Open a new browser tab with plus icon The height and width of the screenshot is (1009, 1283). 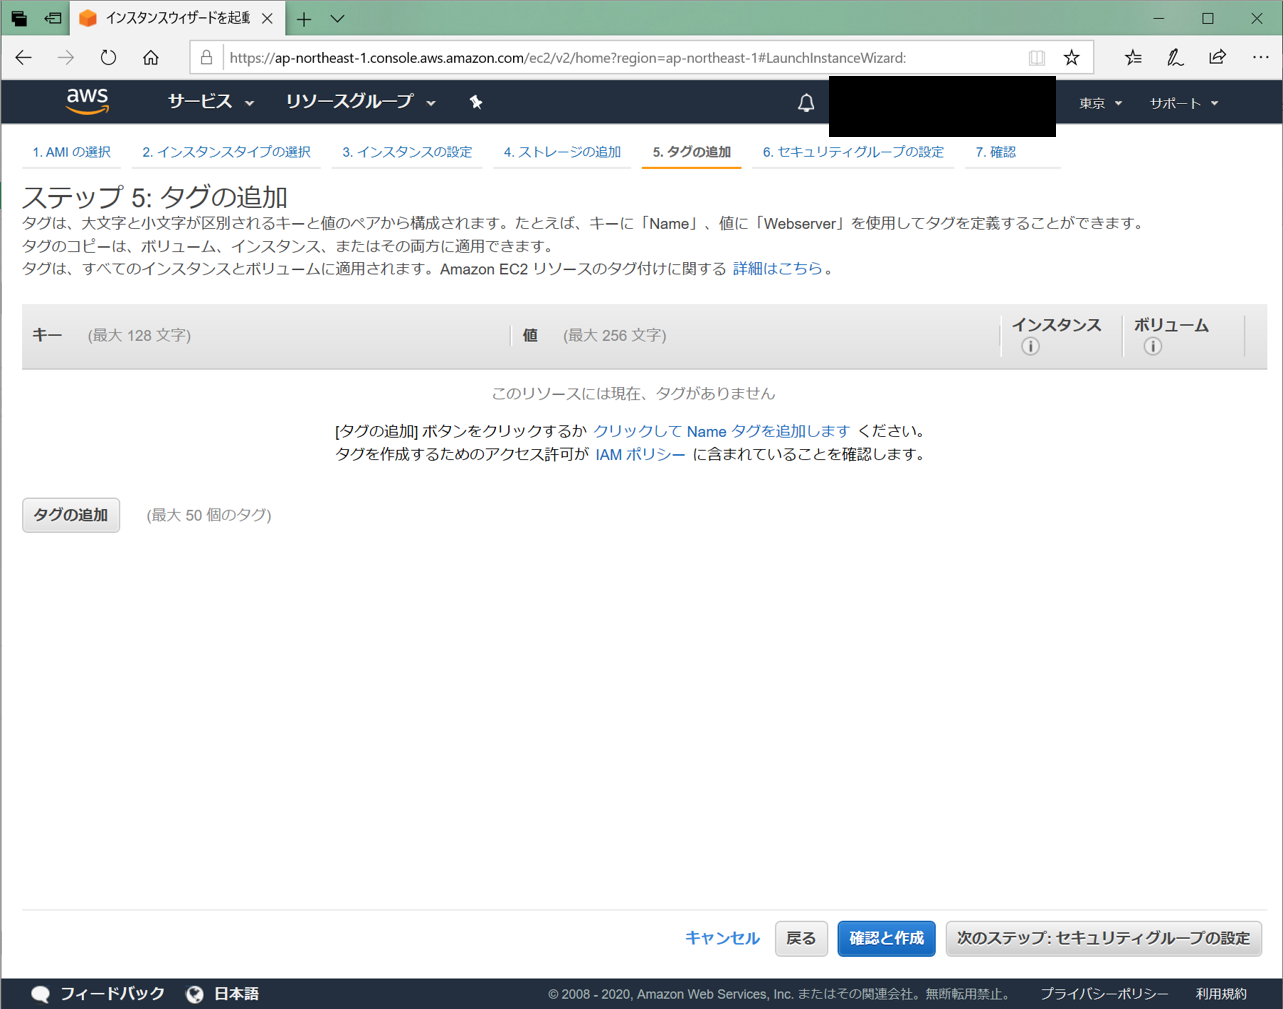(x=304, y=19)
